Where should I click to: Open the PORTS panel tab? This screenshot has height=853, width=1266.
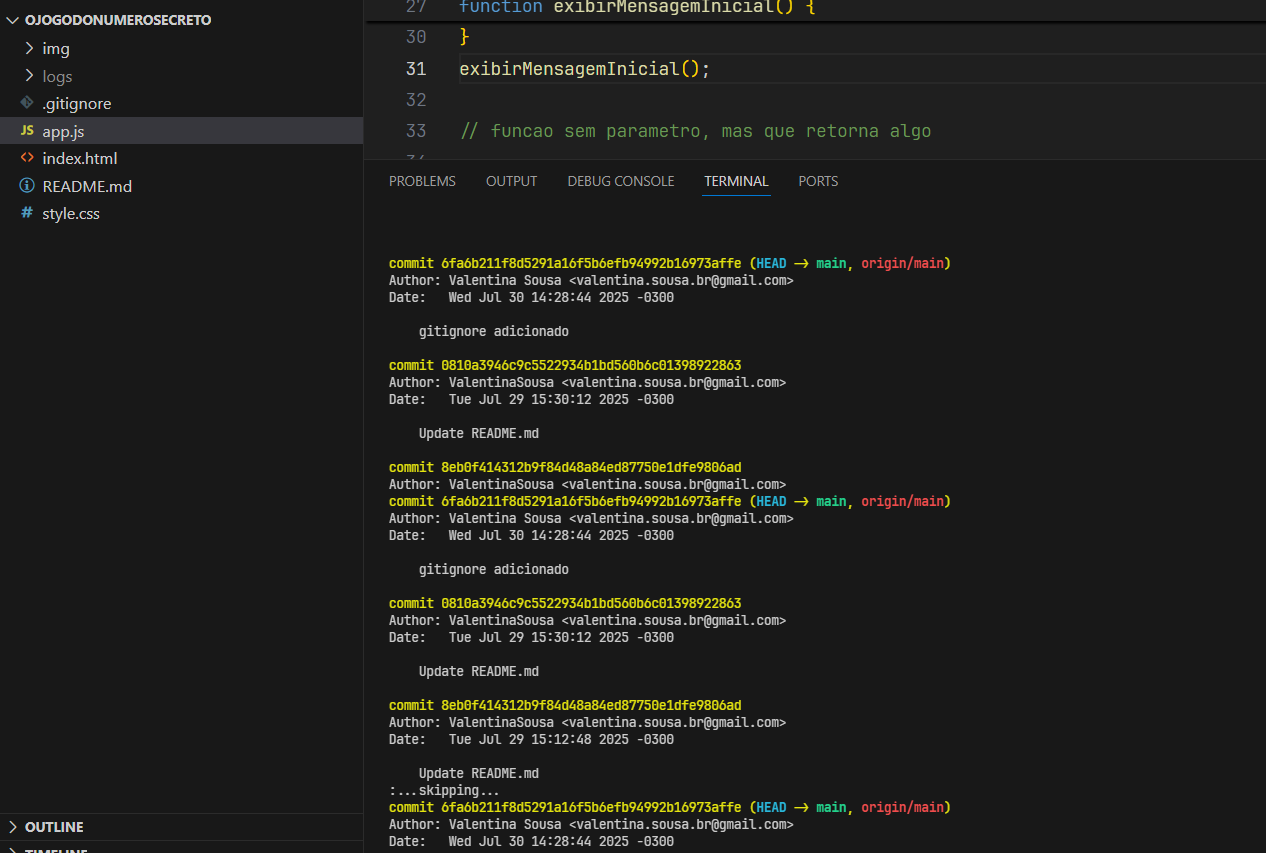(x=818, y=181)
